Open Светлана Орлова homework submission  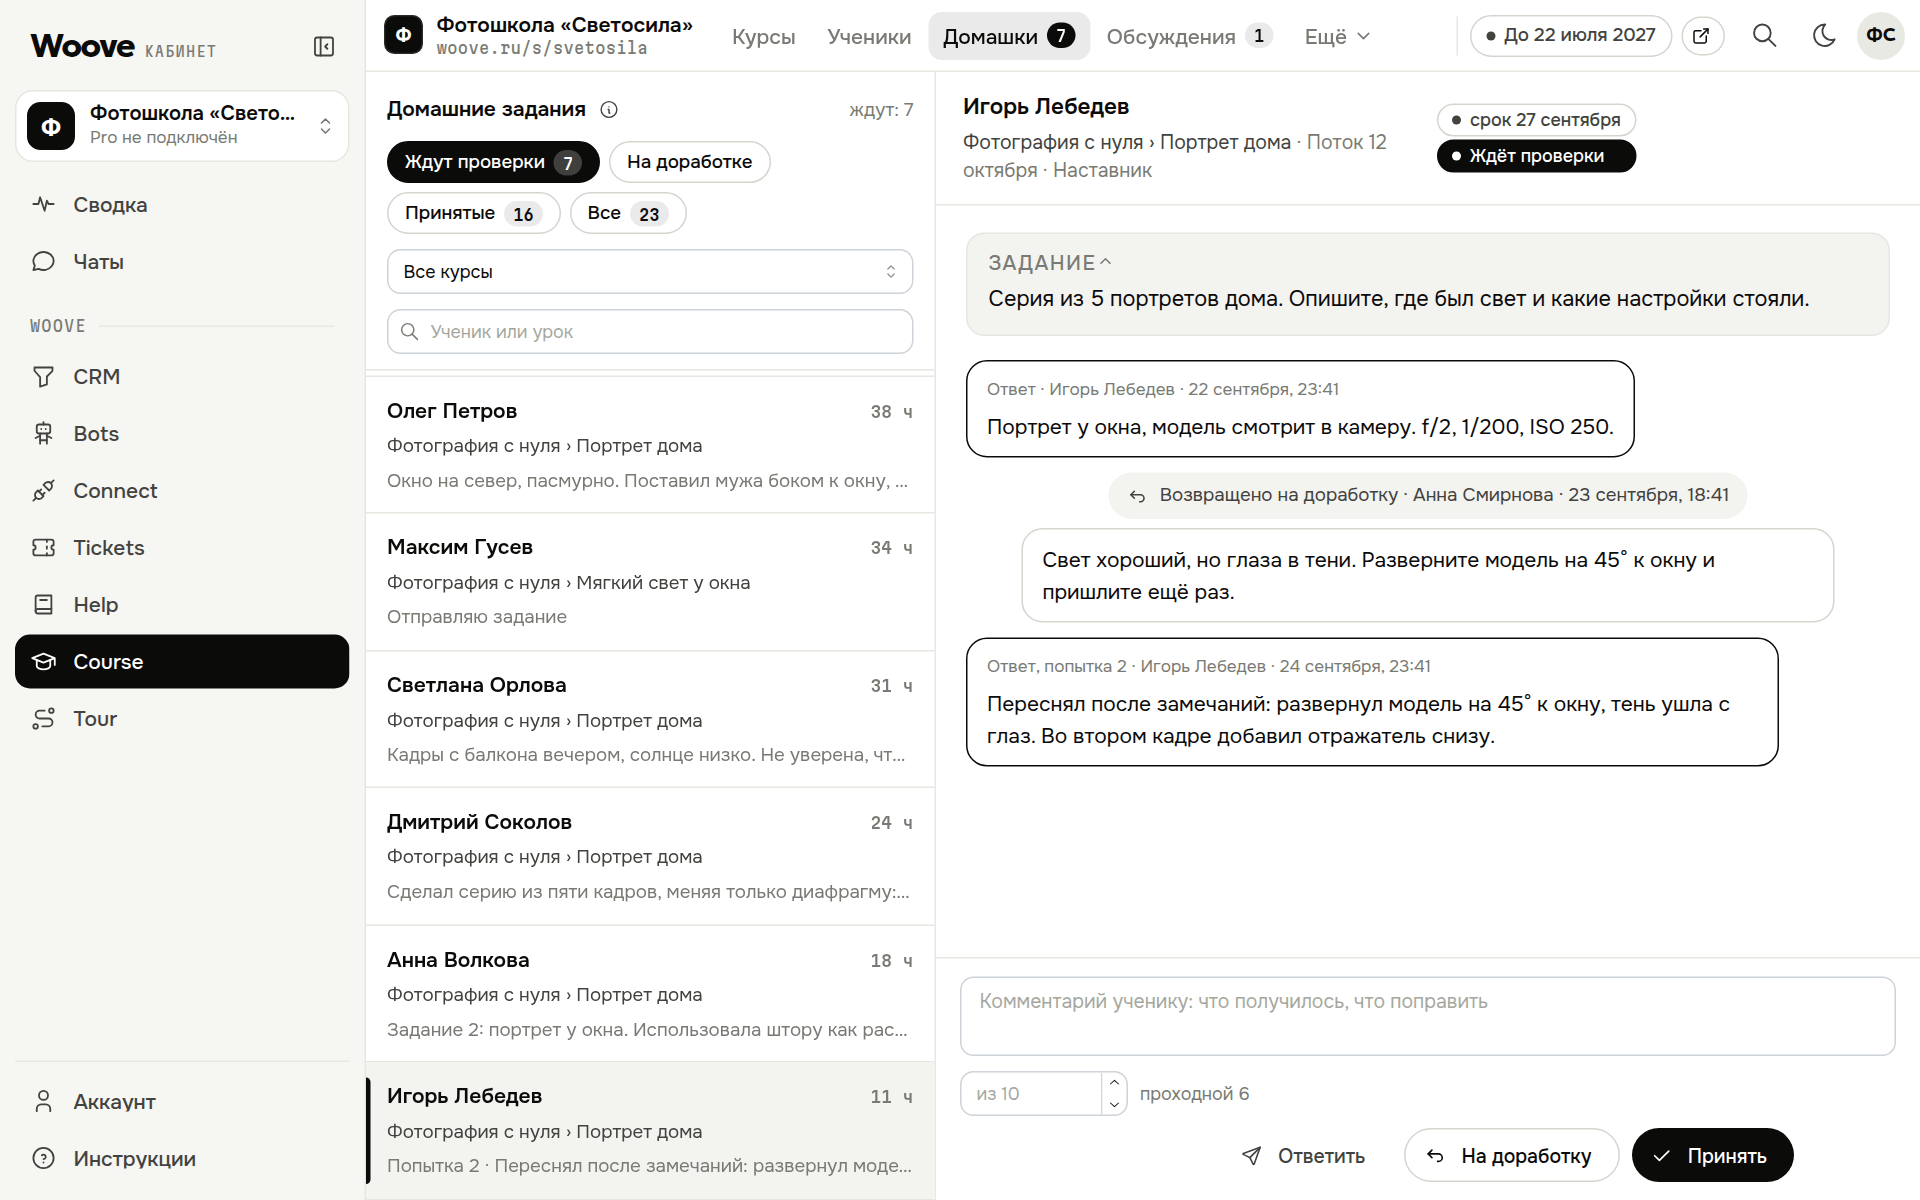click(x=650, y=720)
